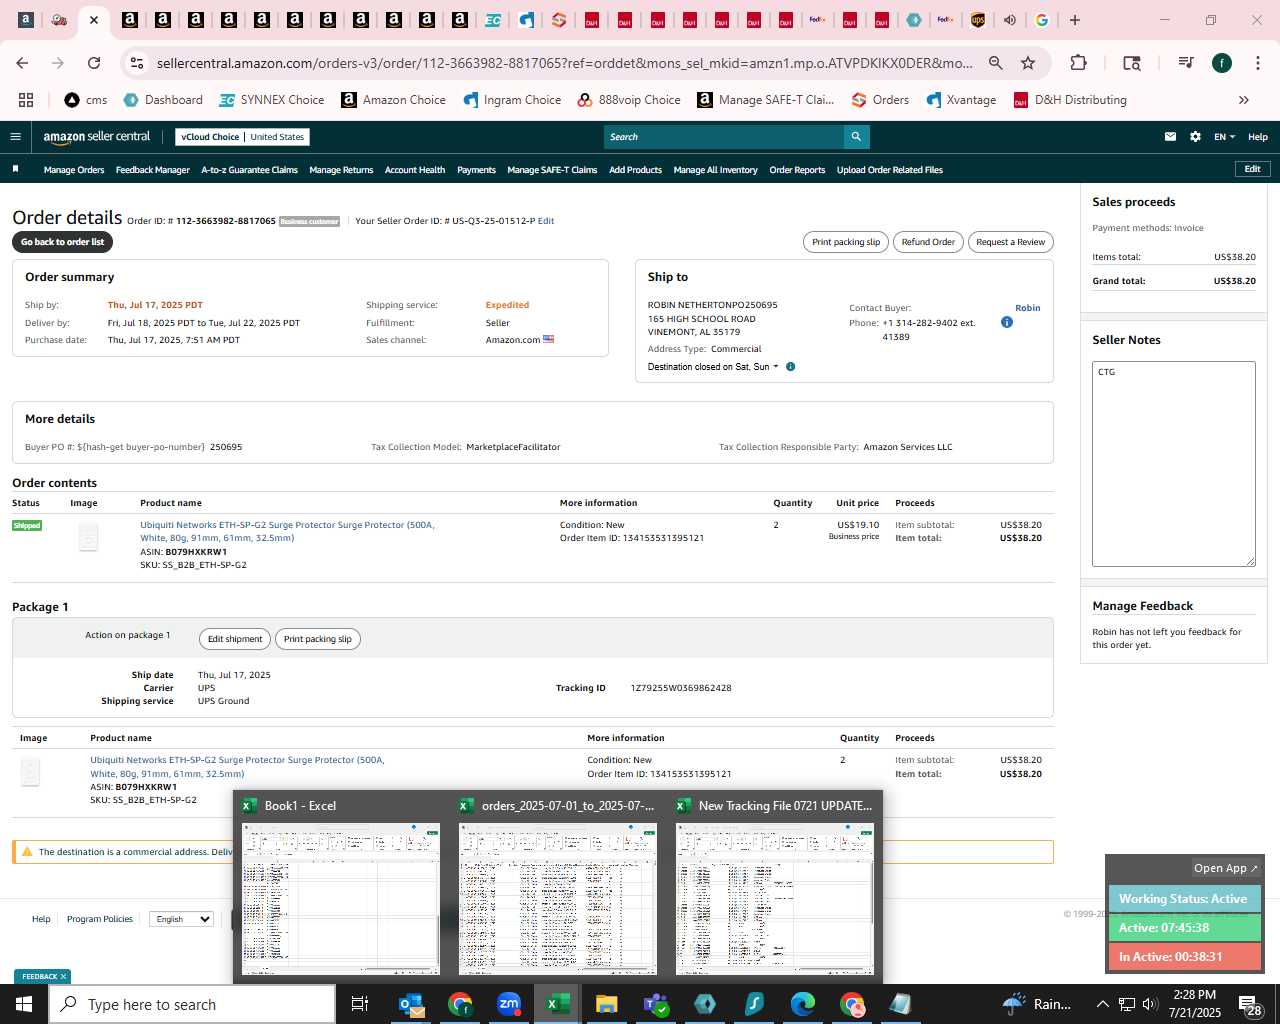Open Manage SAFE-T Claims in the navigation bar
The image size is (1280, 1024).
click(552, 170)
